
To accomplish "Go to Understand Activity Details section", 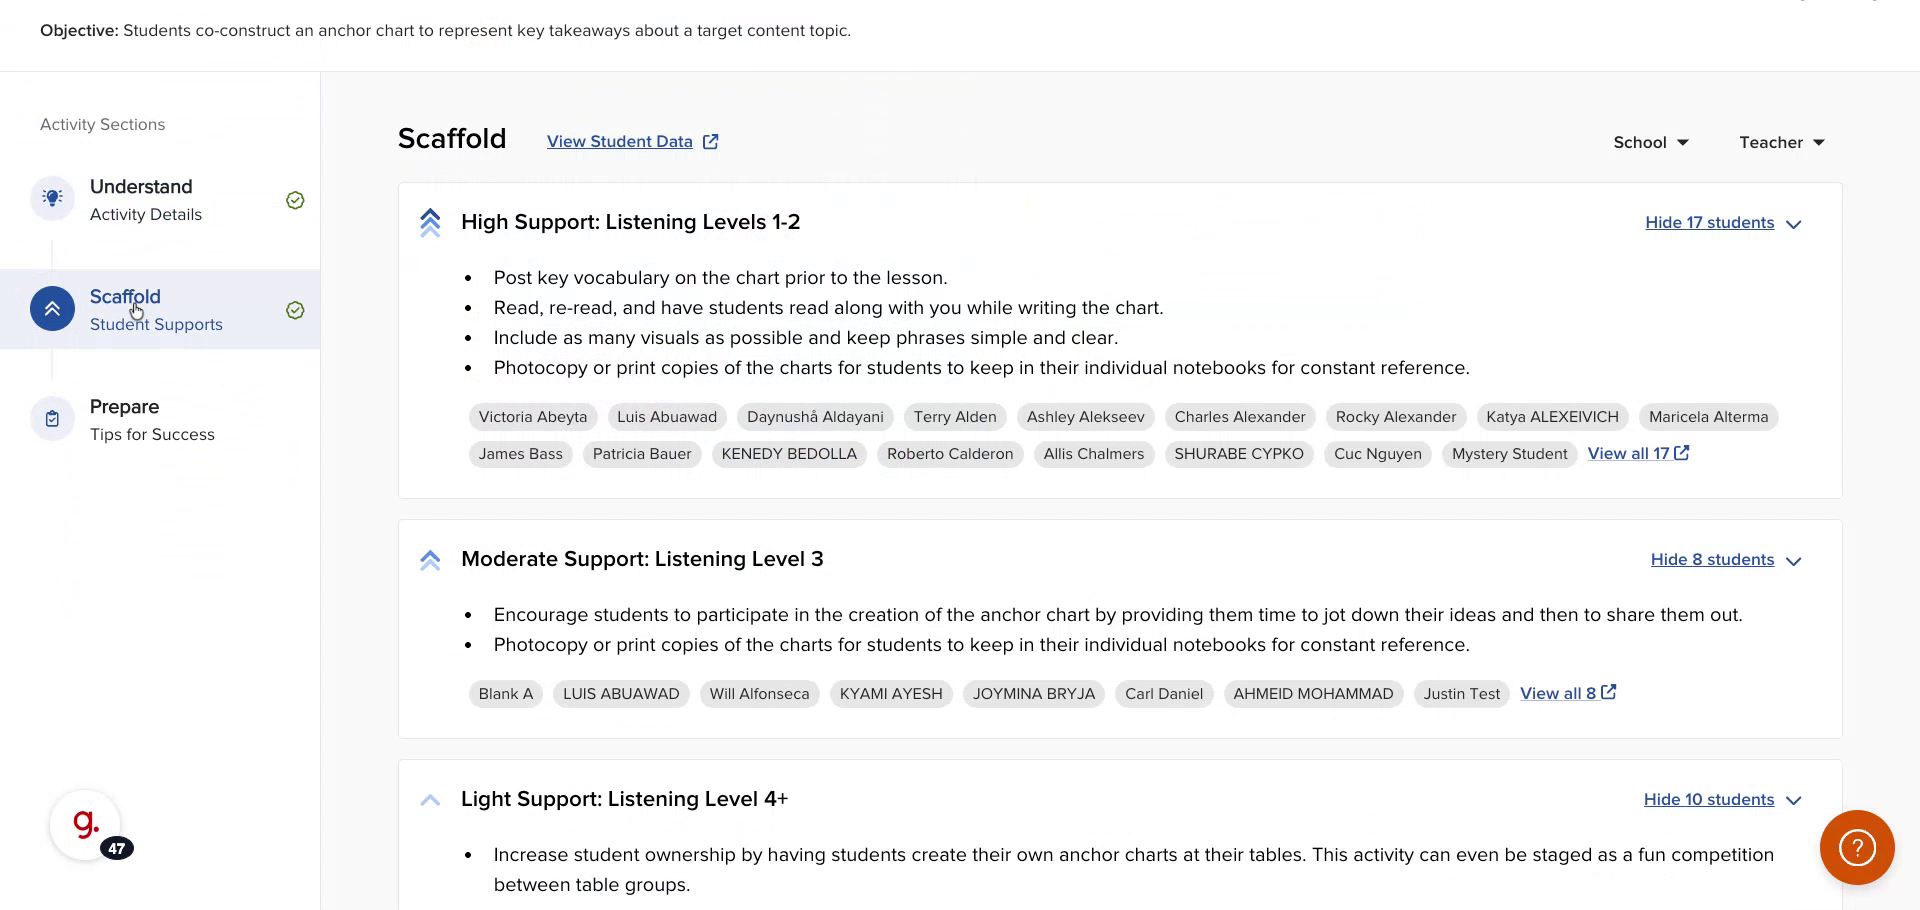I will click(146, 199).
